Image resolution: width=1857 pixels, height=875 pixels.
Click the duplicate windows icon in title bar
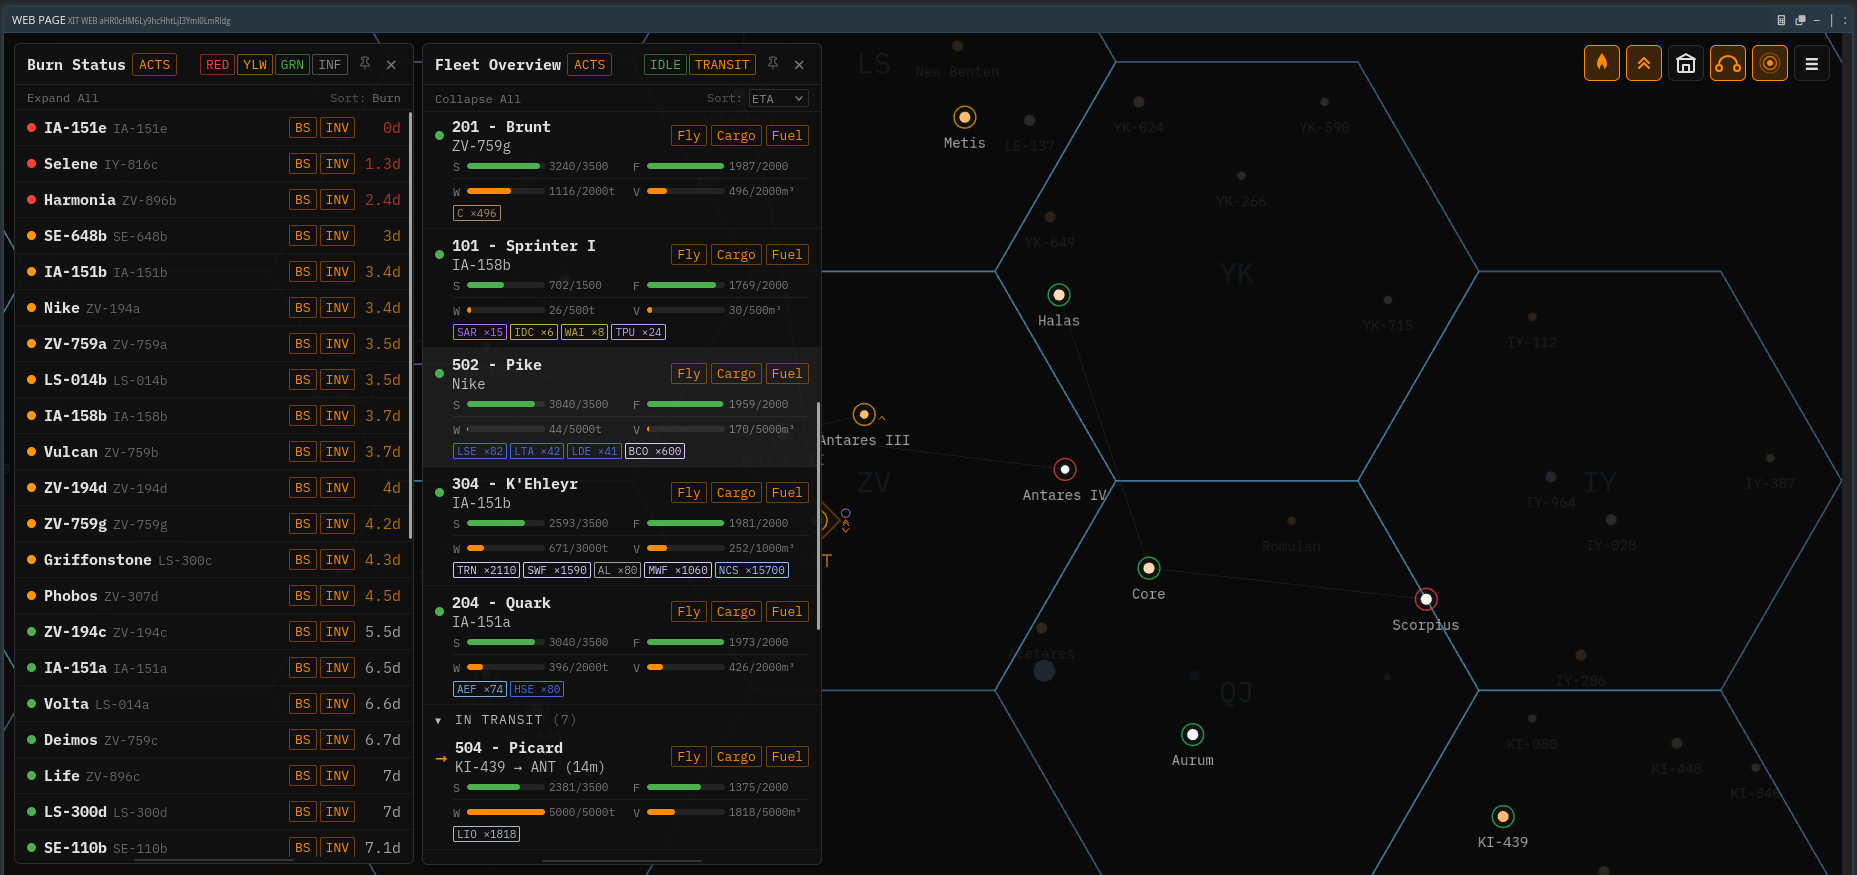pos(1800,20)
